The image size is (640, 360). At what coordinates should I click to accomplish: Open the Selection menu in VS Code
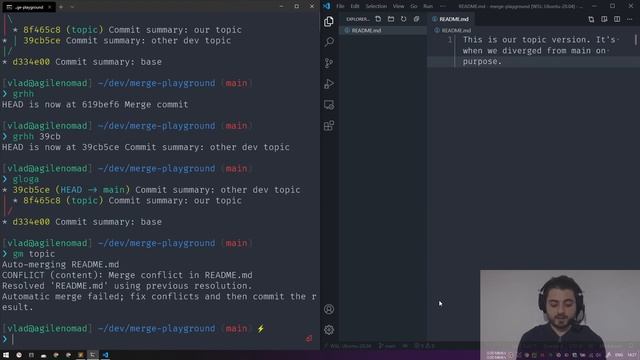(376, 6)
